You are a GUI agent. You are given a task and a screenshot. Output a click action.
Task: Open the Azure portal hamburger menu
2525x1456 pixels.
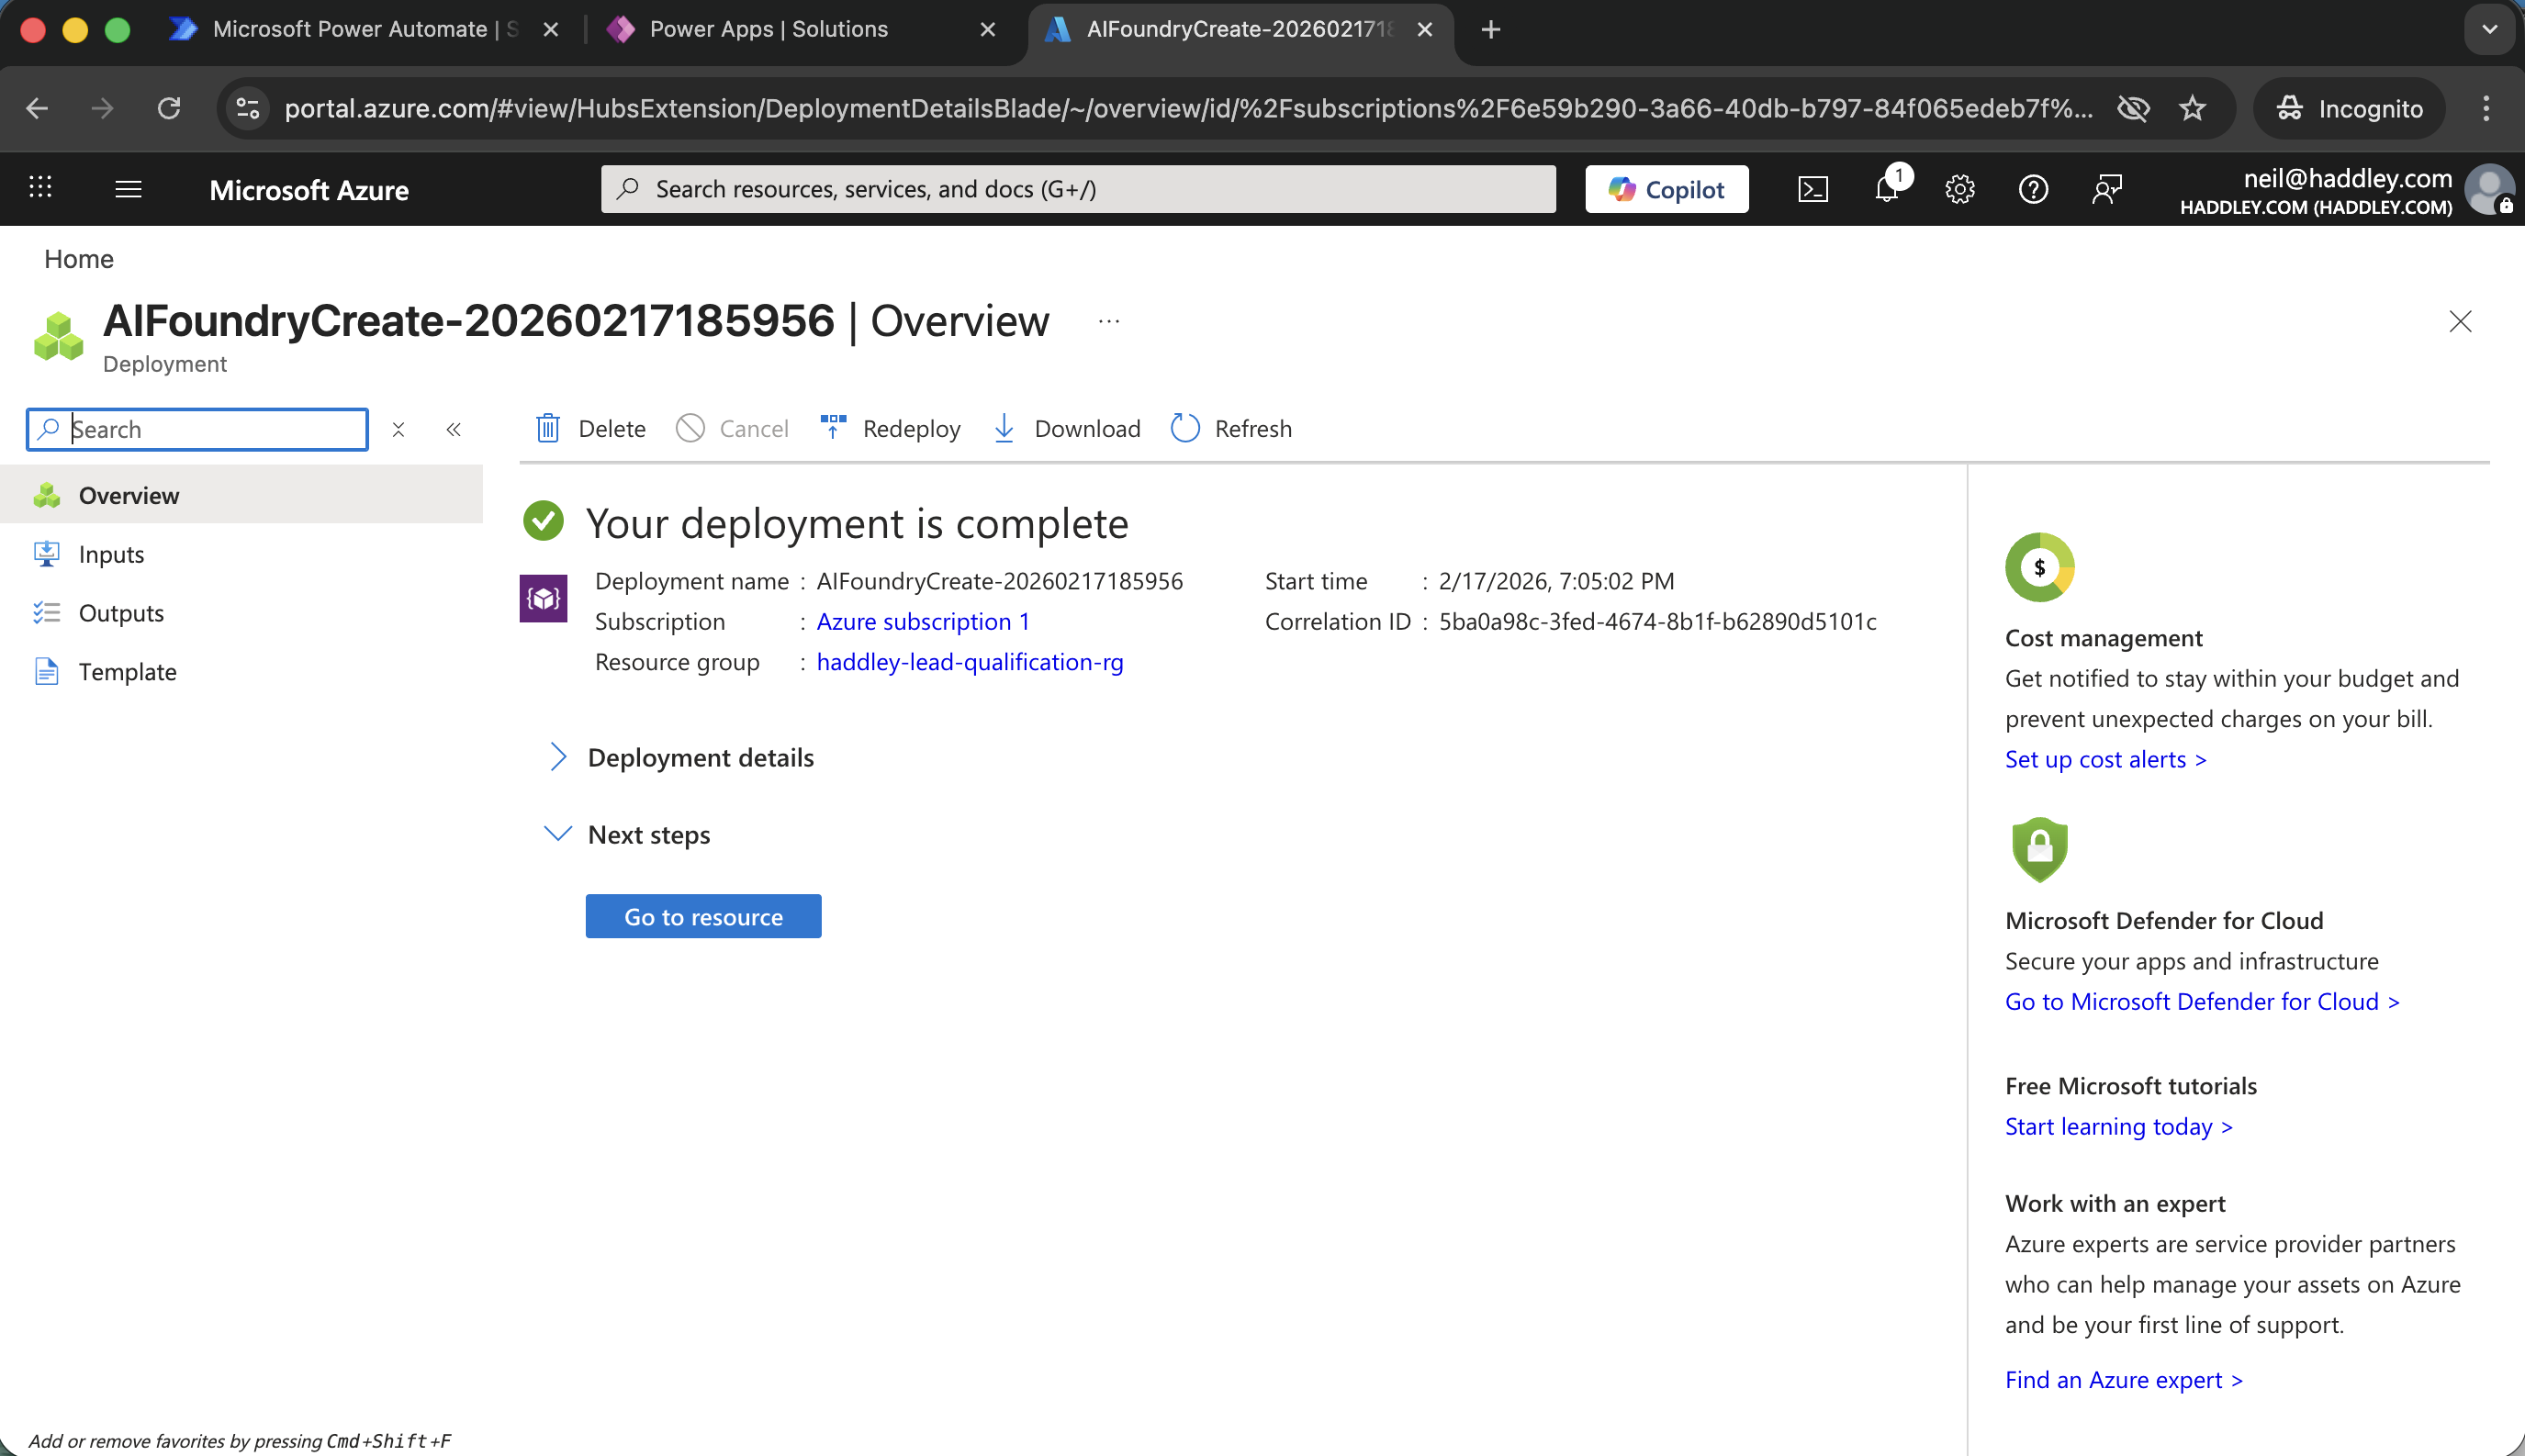128,189
